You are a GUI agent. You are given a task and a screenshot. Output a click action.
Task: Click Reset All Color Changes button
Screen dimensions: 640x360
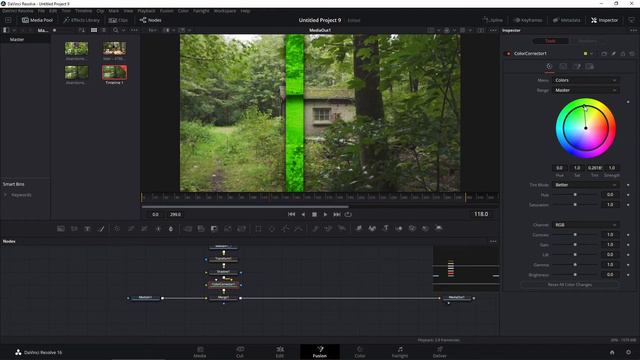tap(570, 284)
